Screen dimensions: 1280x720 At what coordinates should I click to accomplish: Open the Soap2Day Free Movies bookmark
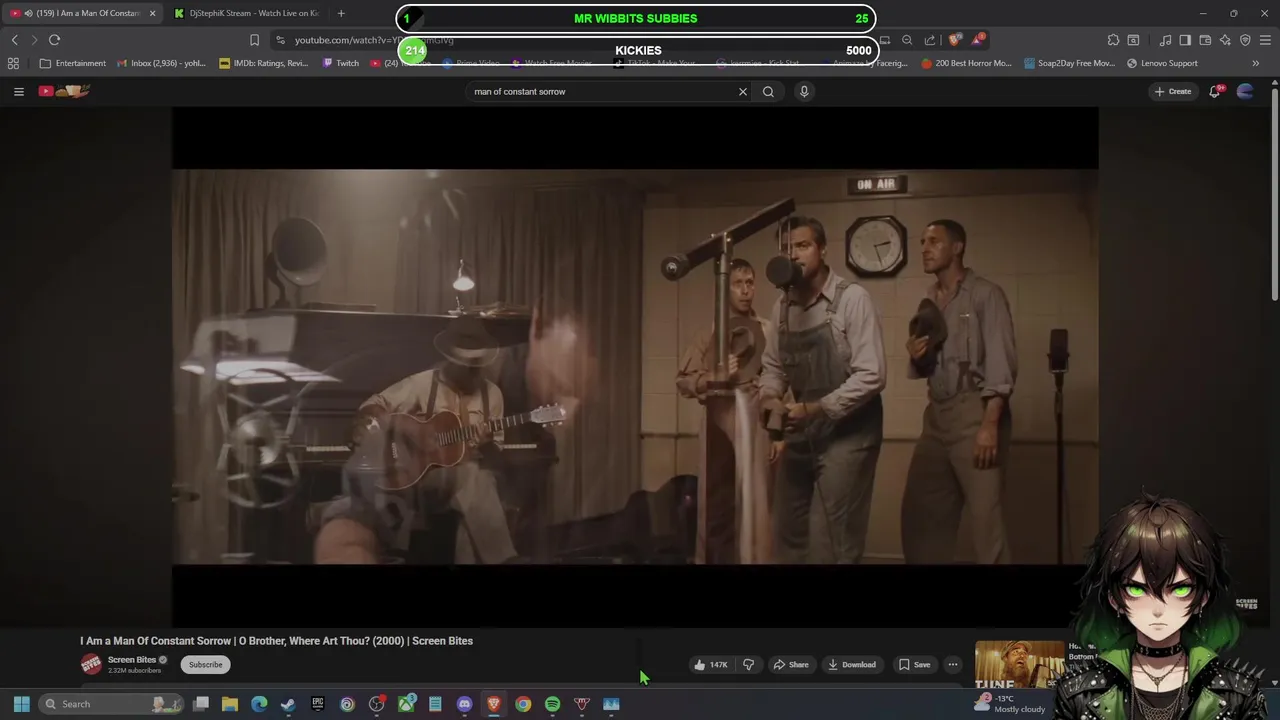click(x=1069, y=63)
